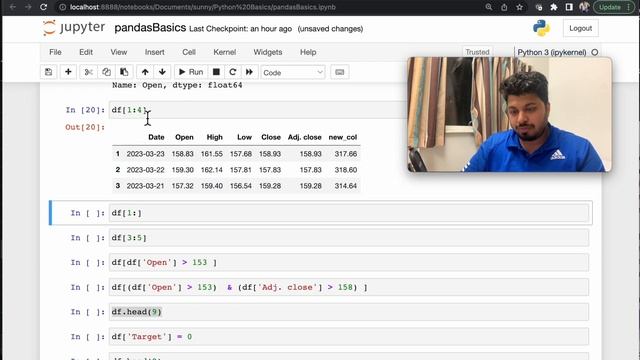The width and height of the screenshot is (640, 360).
Task: Click the Python logo icon
Action: (541, 28)
